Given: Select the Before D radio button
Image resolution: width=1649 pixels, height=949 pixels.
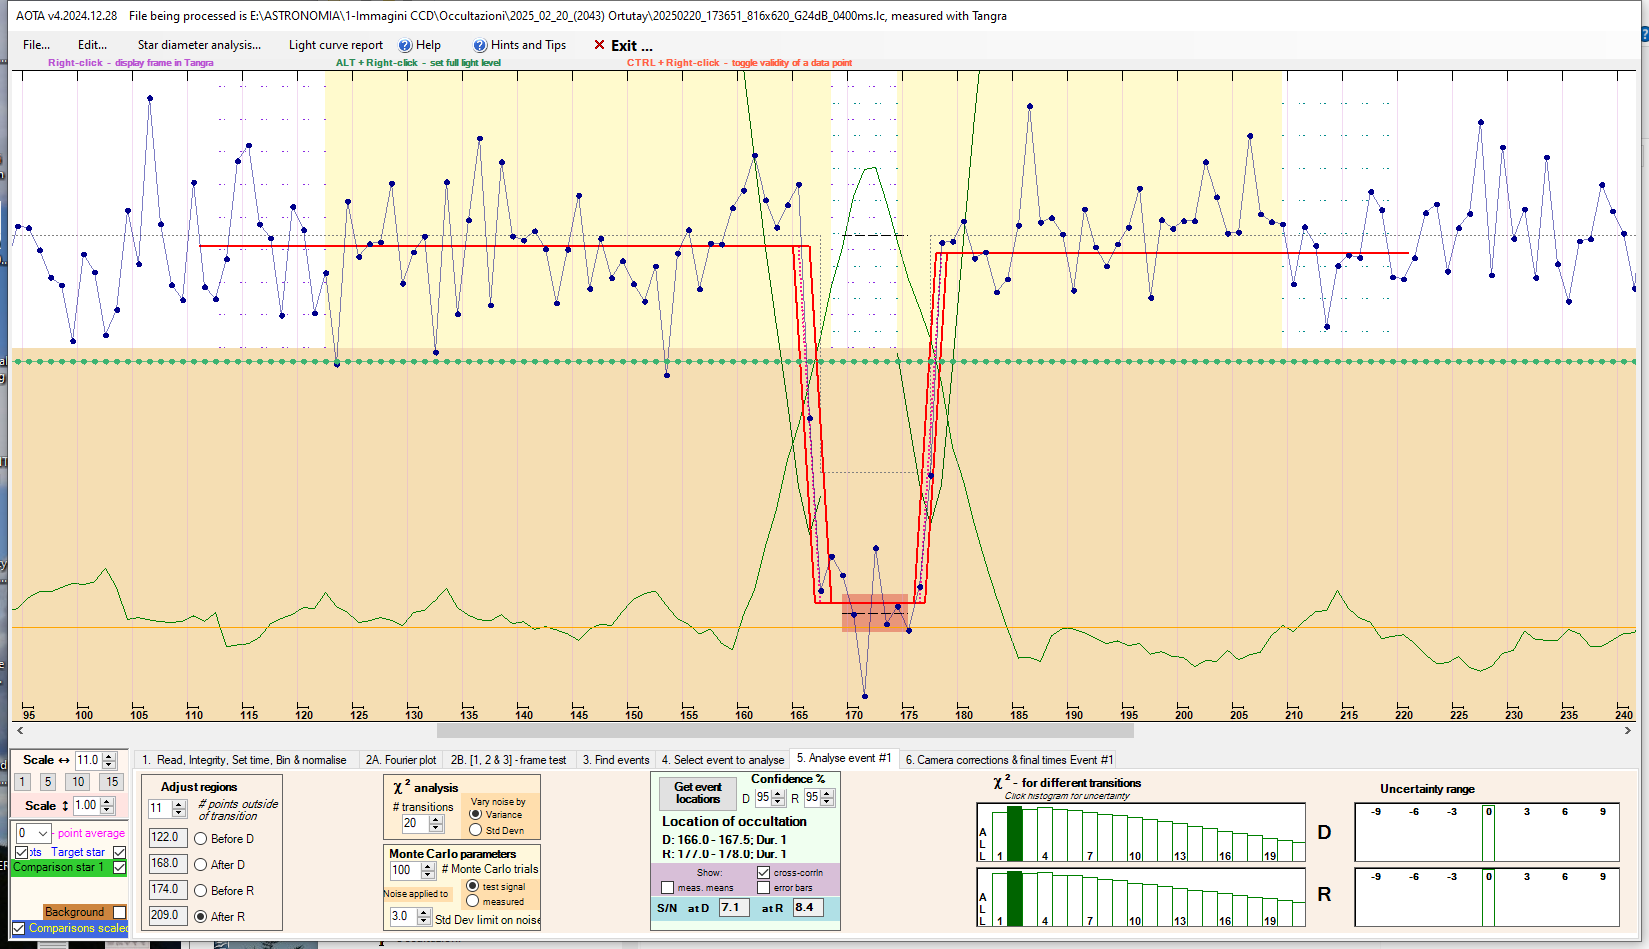Looking at the screenshot, I should point(201,839).
